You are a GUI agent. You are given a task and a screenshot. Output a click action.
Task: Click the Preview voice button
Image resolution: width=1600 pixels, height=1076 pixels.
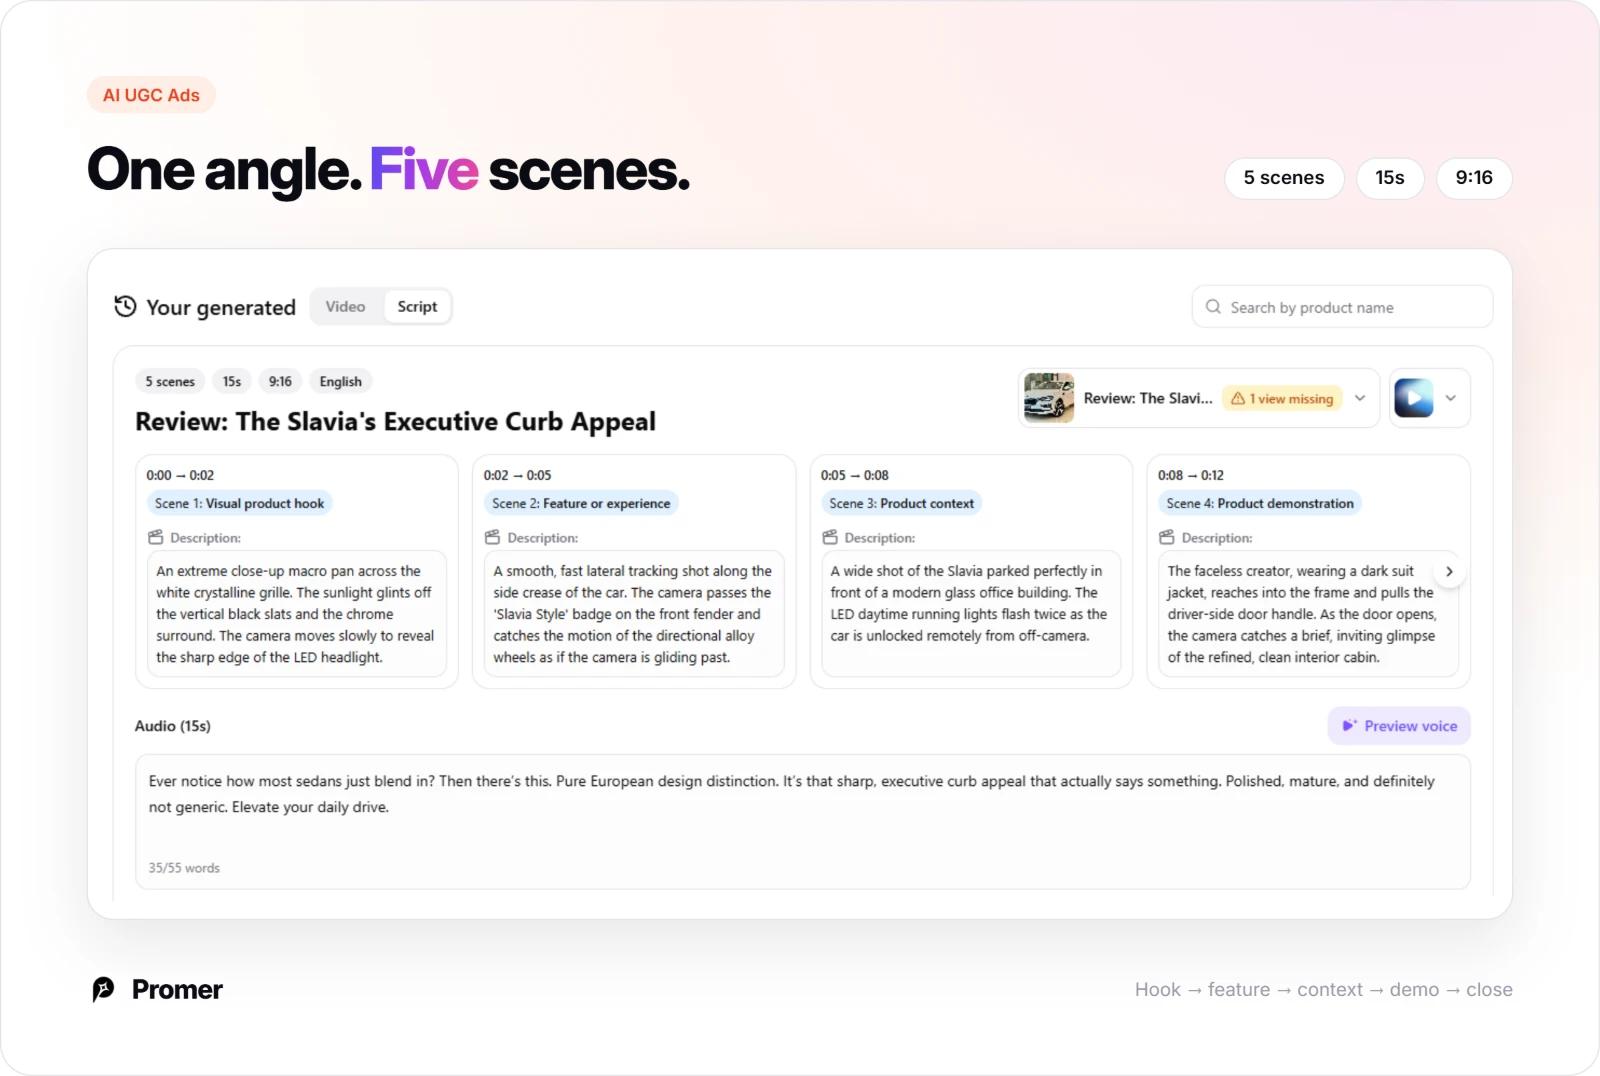[x=1399, y=726]
